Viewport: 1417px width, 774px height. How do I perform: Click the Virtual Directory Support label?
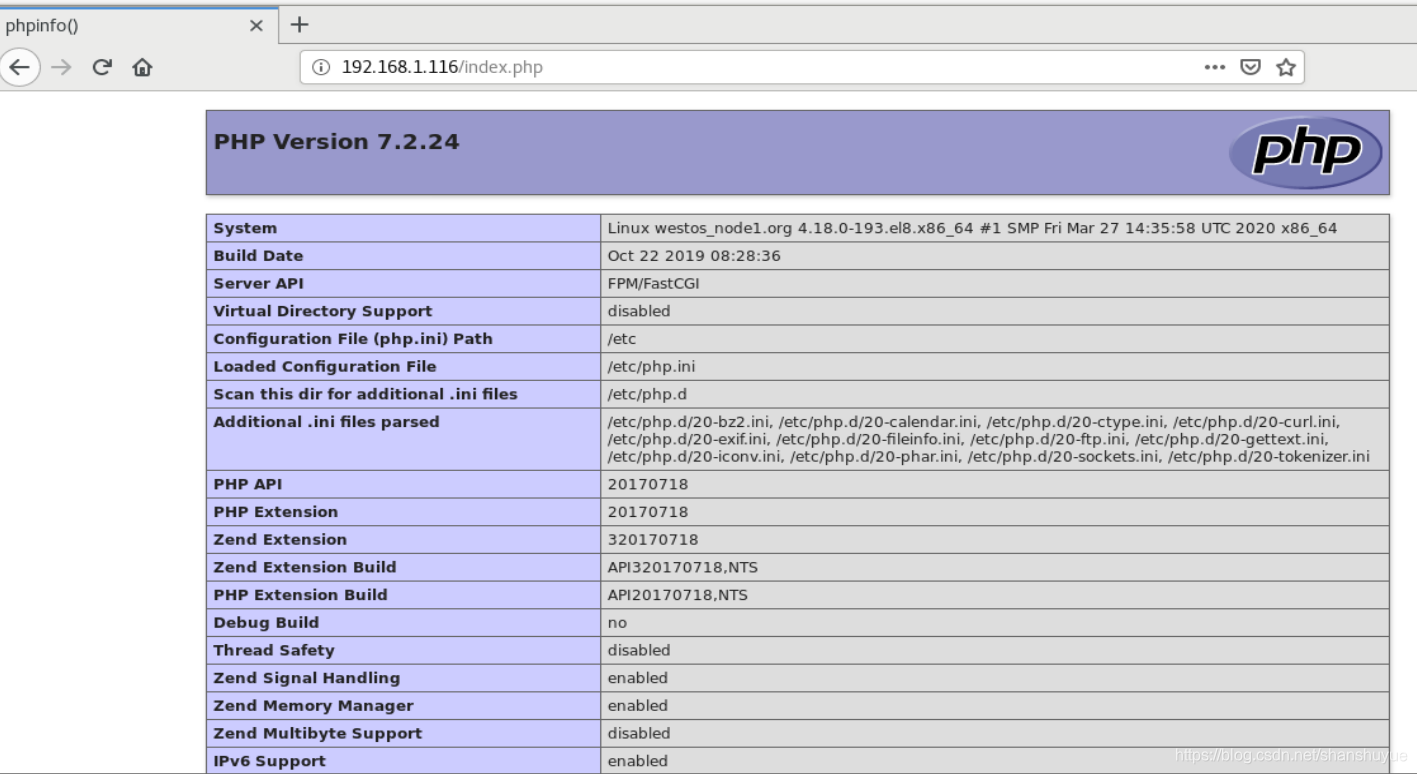(x=323, y=311)
